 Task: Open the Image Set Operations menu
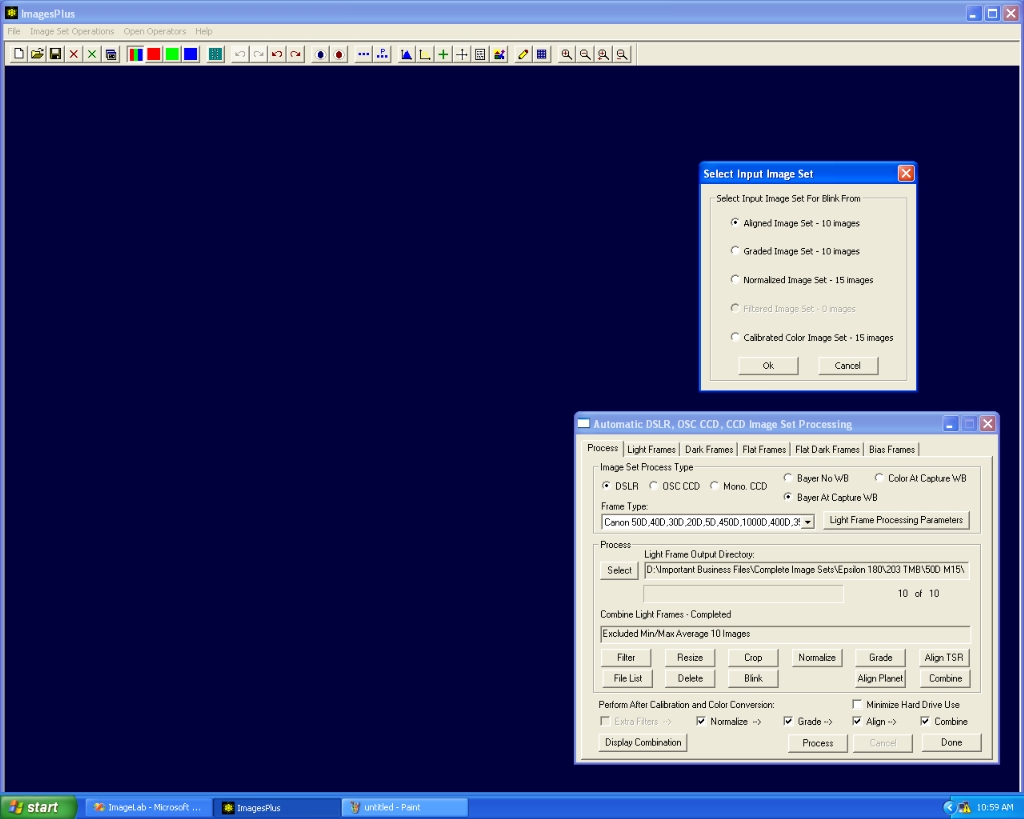(x=72, y=31)
